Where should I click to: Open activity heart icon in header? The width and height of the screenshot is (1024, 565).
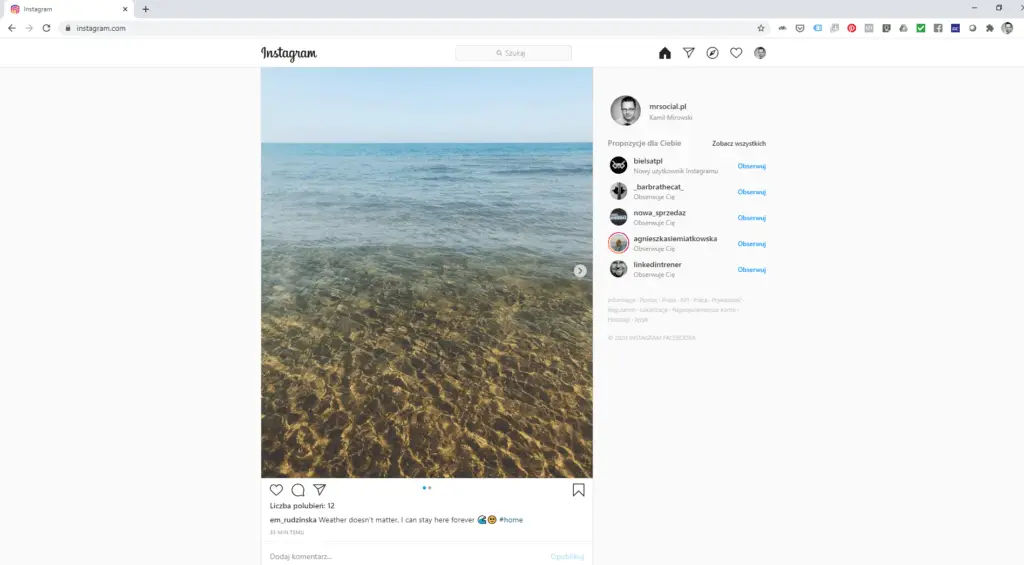tap(736, 53)
